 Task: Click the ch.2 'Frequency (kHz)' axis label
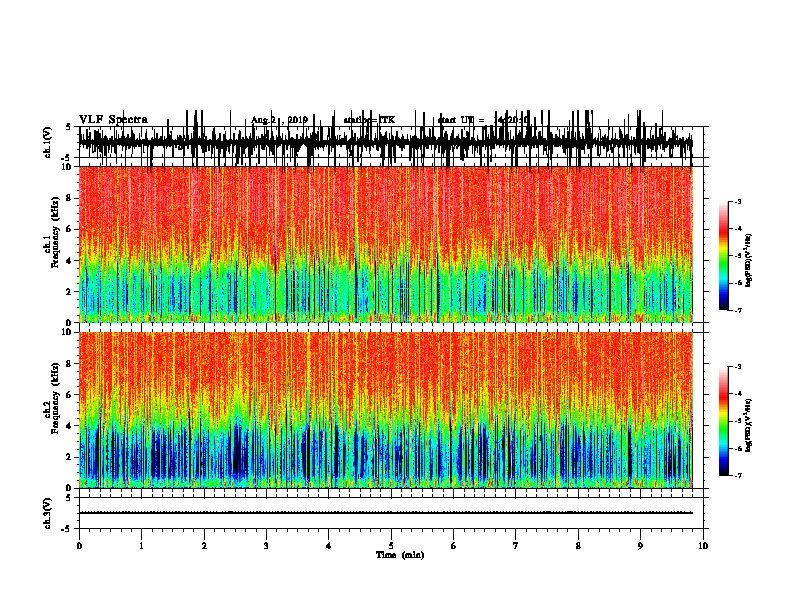click(x=55, y=397)
